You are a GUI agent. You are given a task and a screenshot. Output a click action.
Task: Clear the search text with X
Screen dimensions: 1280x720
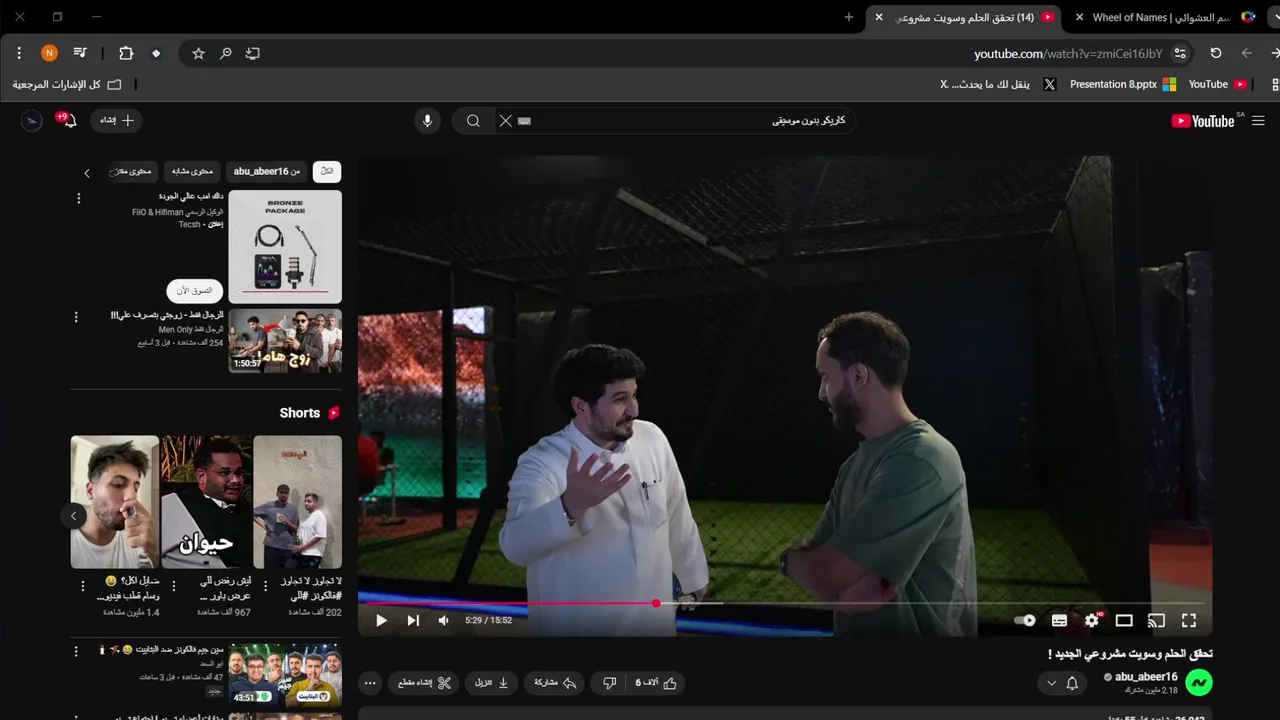click(505, 121)
